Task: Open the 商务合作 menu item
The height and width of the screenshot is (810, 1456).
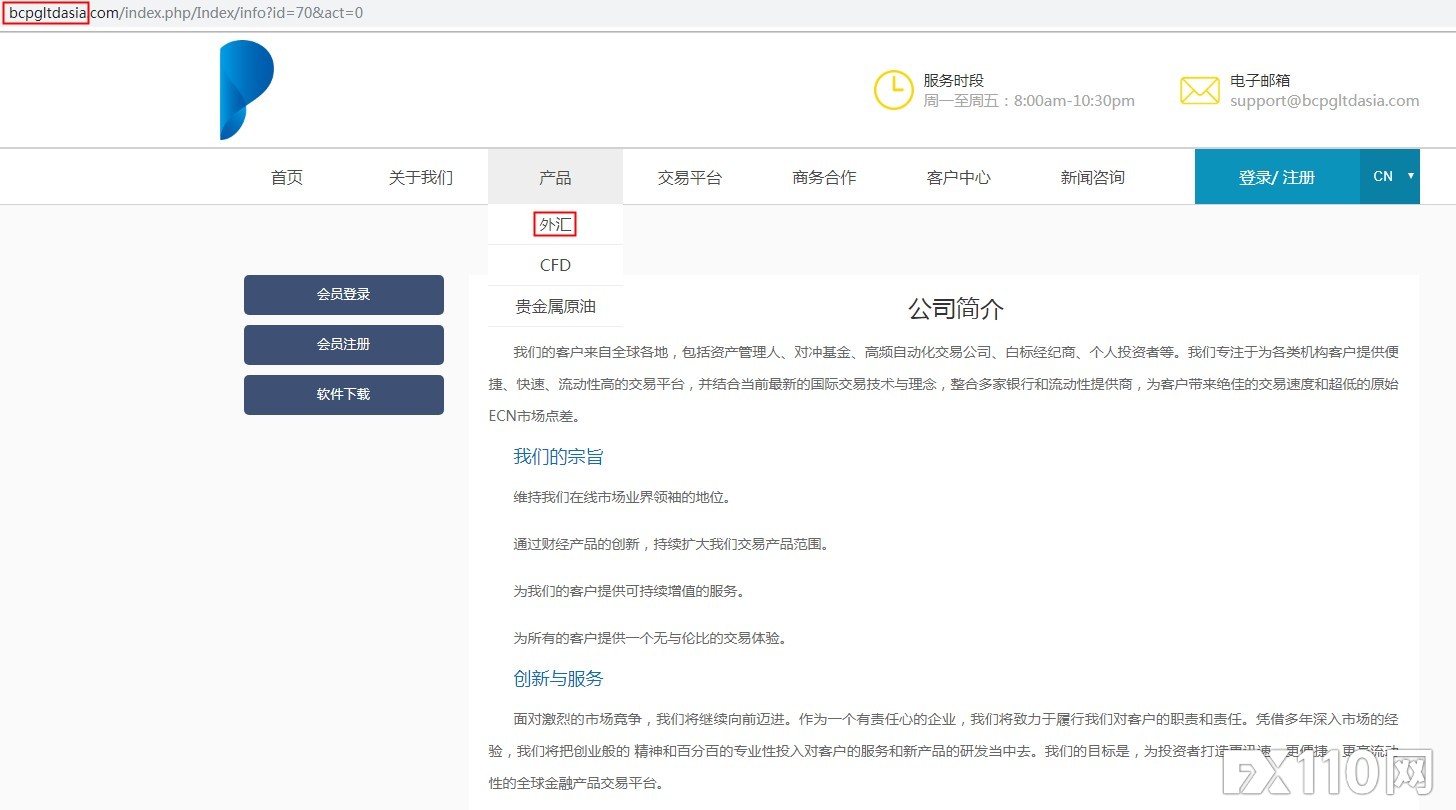Action: pos(823,176)
